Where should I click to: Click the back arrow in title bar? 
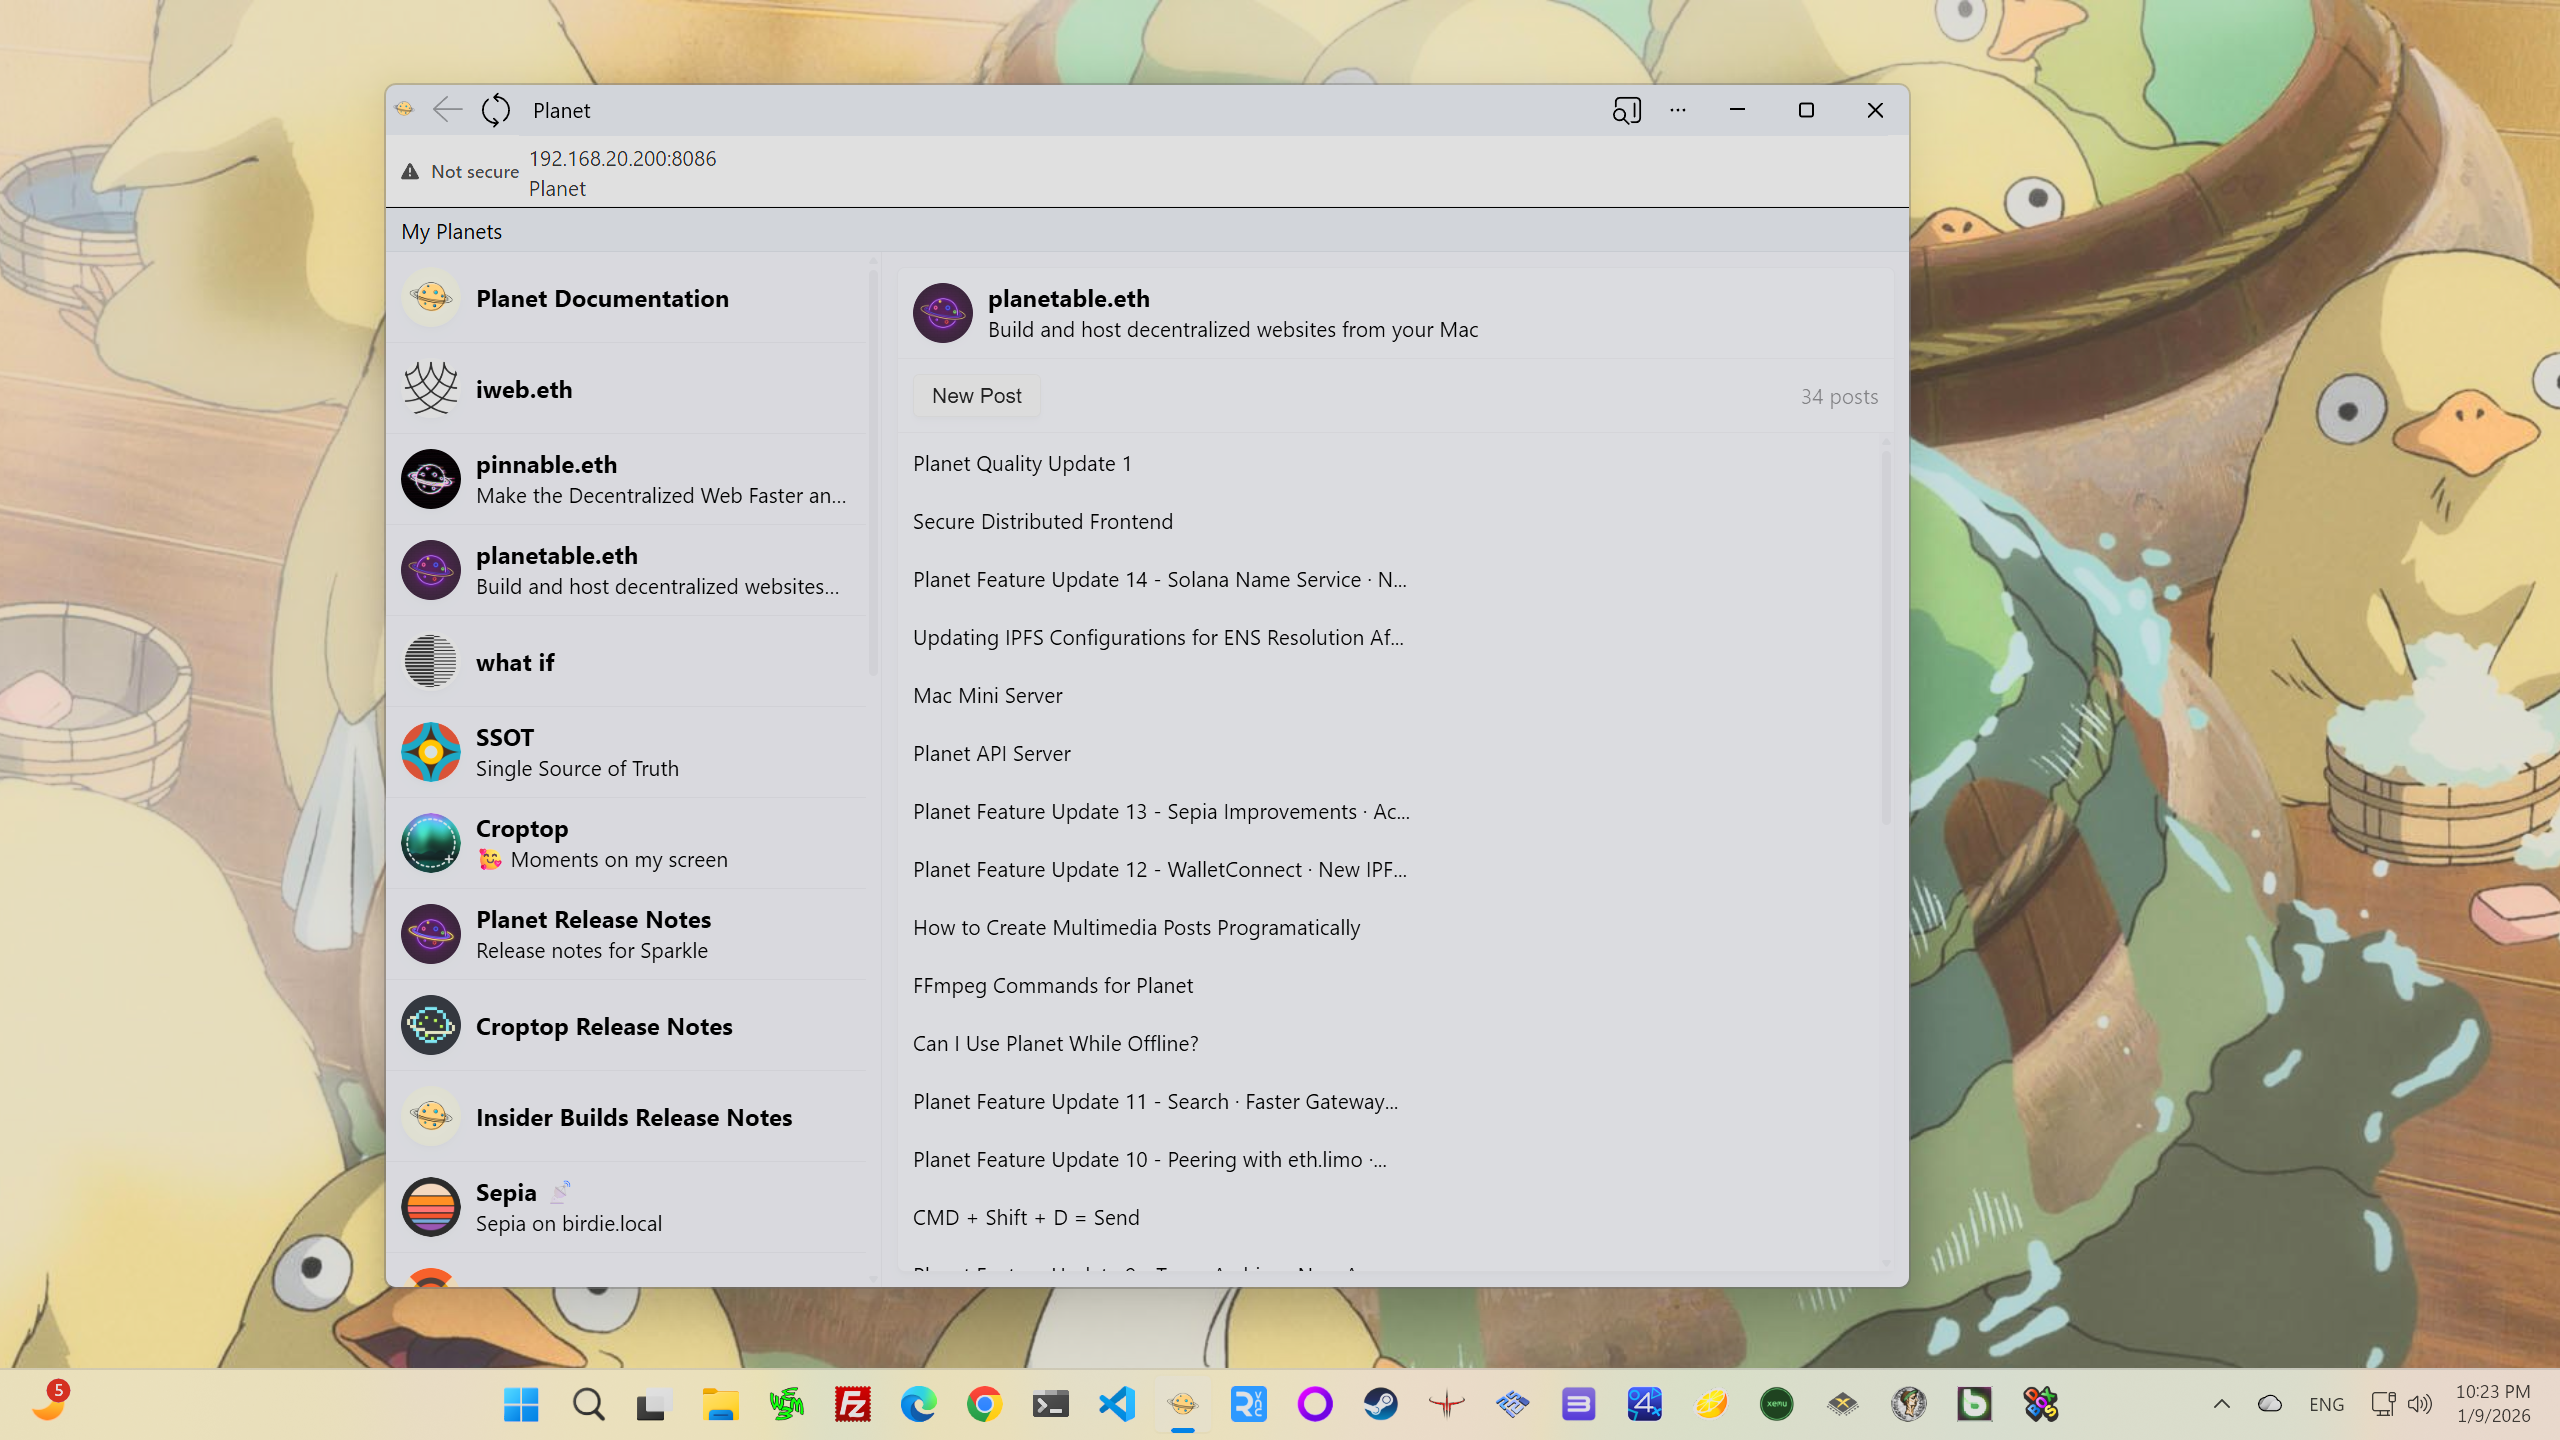click(447, 110)
